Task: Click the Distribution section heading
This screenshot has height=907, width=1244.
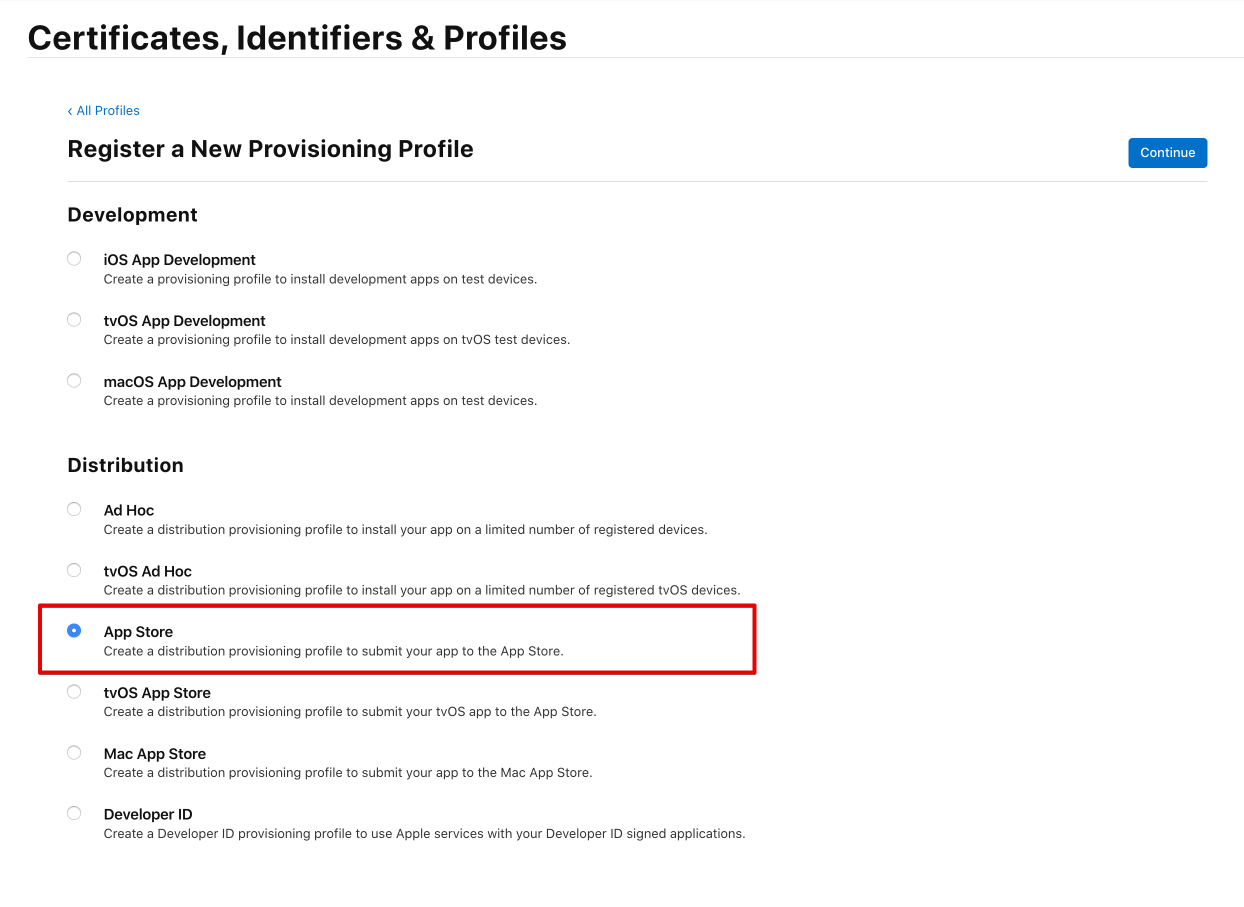Action: coord(125,465)
